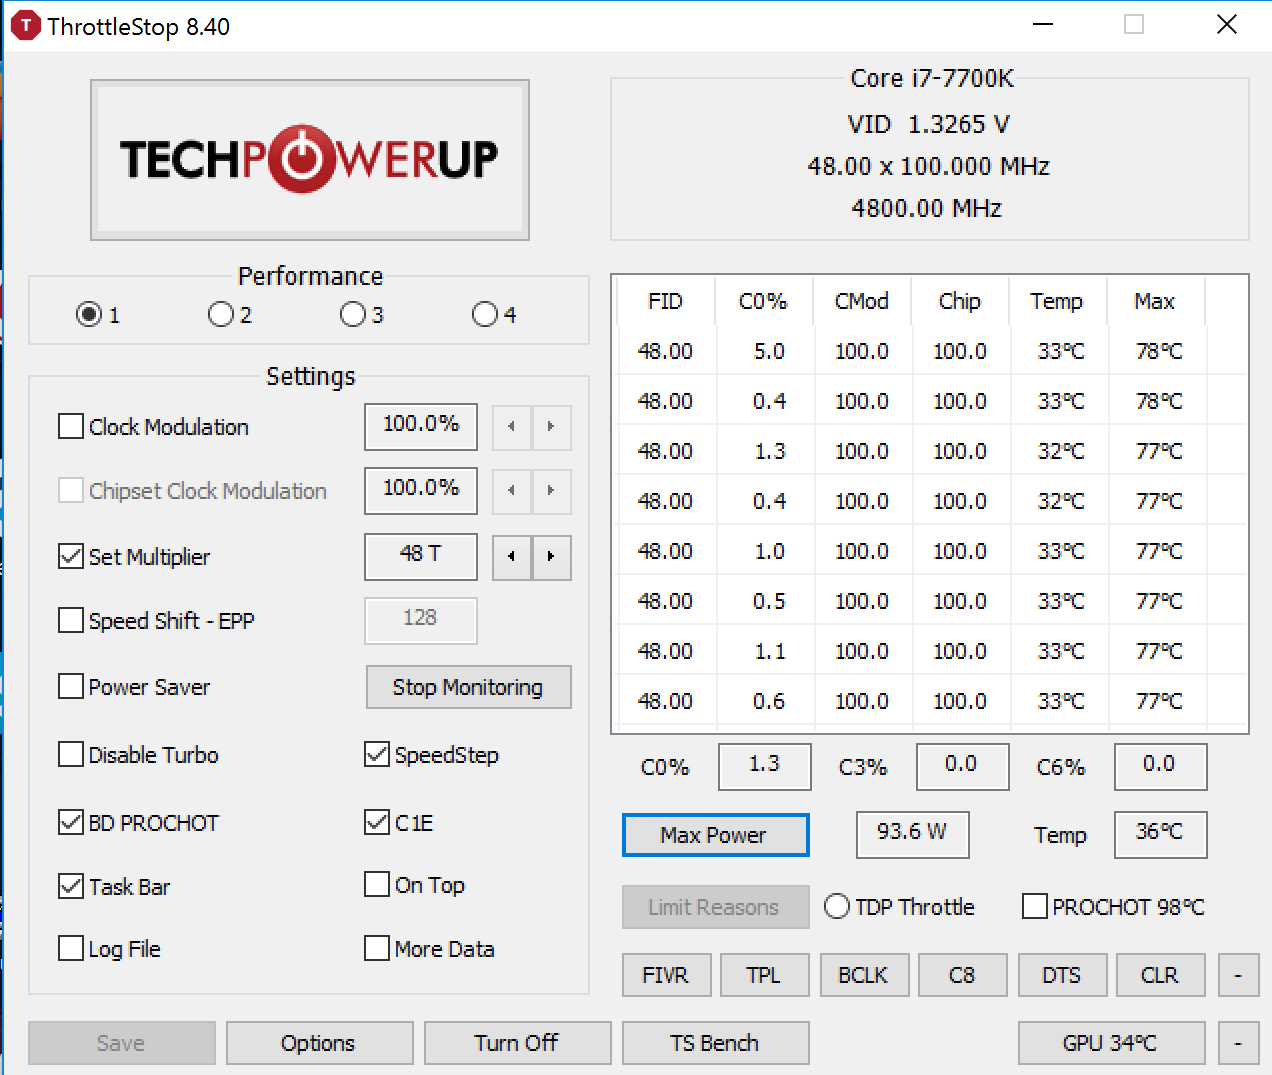Uncheck the SpeedStep checkbox
This screenshot has height=1075, width=1272.
(x=377, y=755)
